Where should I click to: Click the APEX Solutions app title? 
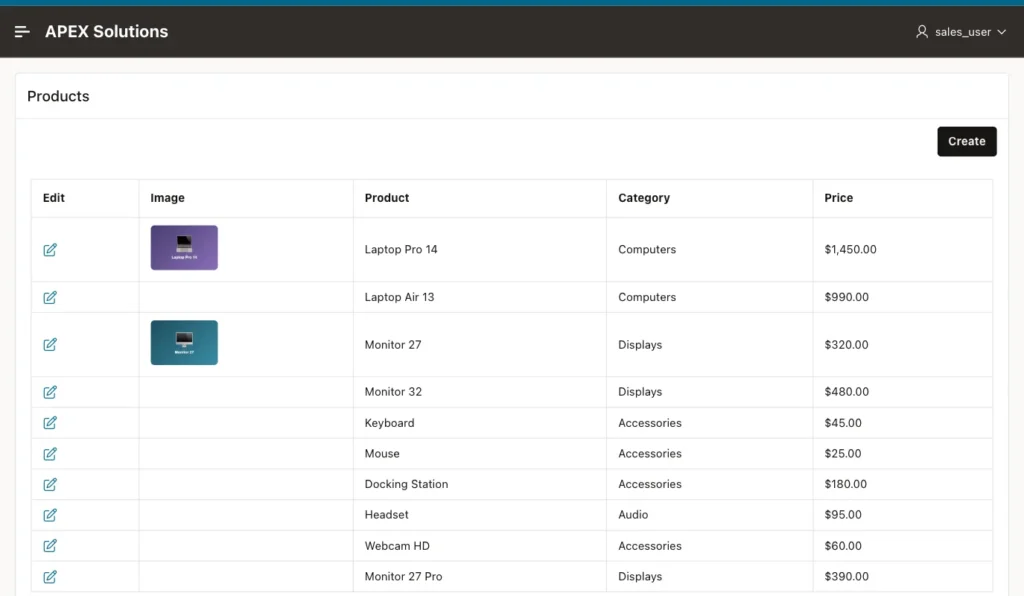106,31
